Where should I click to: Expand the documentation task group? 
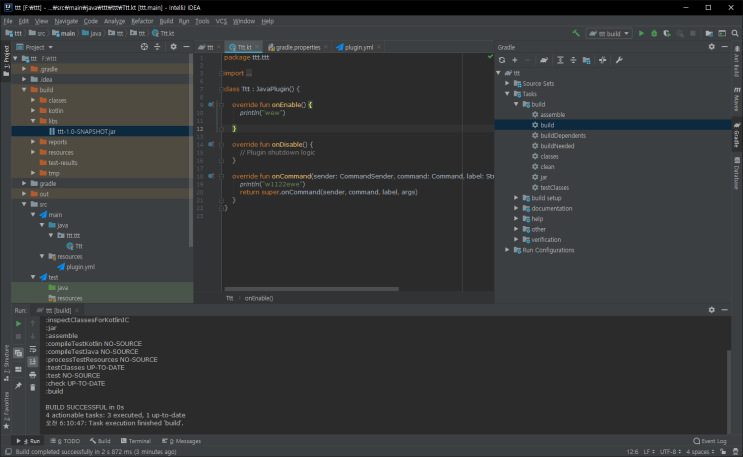[516, 208]
